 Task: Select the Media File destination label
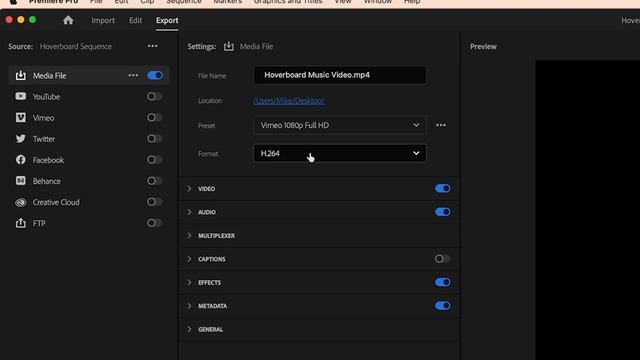pyautogui.click(x=49, y=76)
